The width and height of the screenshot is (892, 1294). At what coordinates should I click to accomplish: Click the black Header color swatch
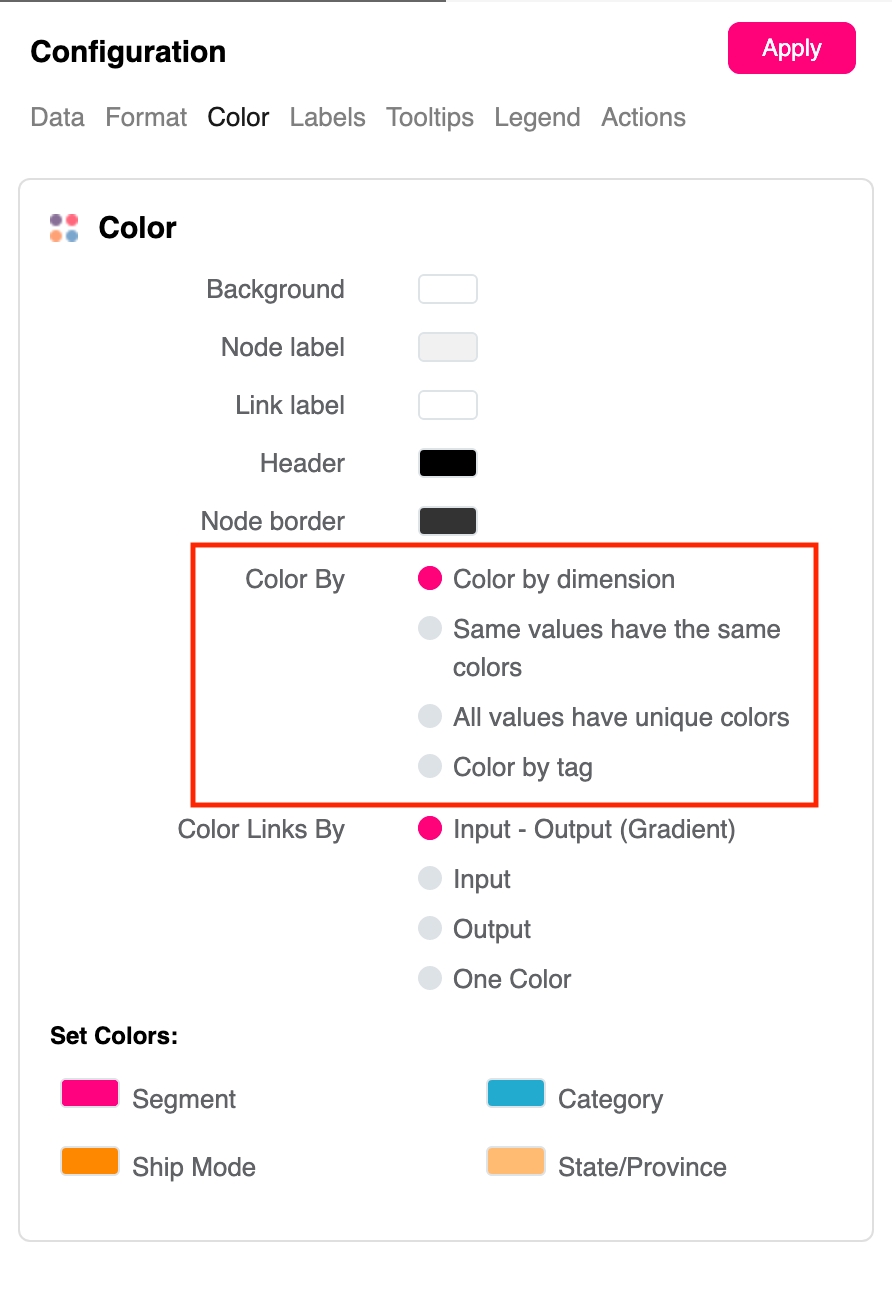click(447, 463)
